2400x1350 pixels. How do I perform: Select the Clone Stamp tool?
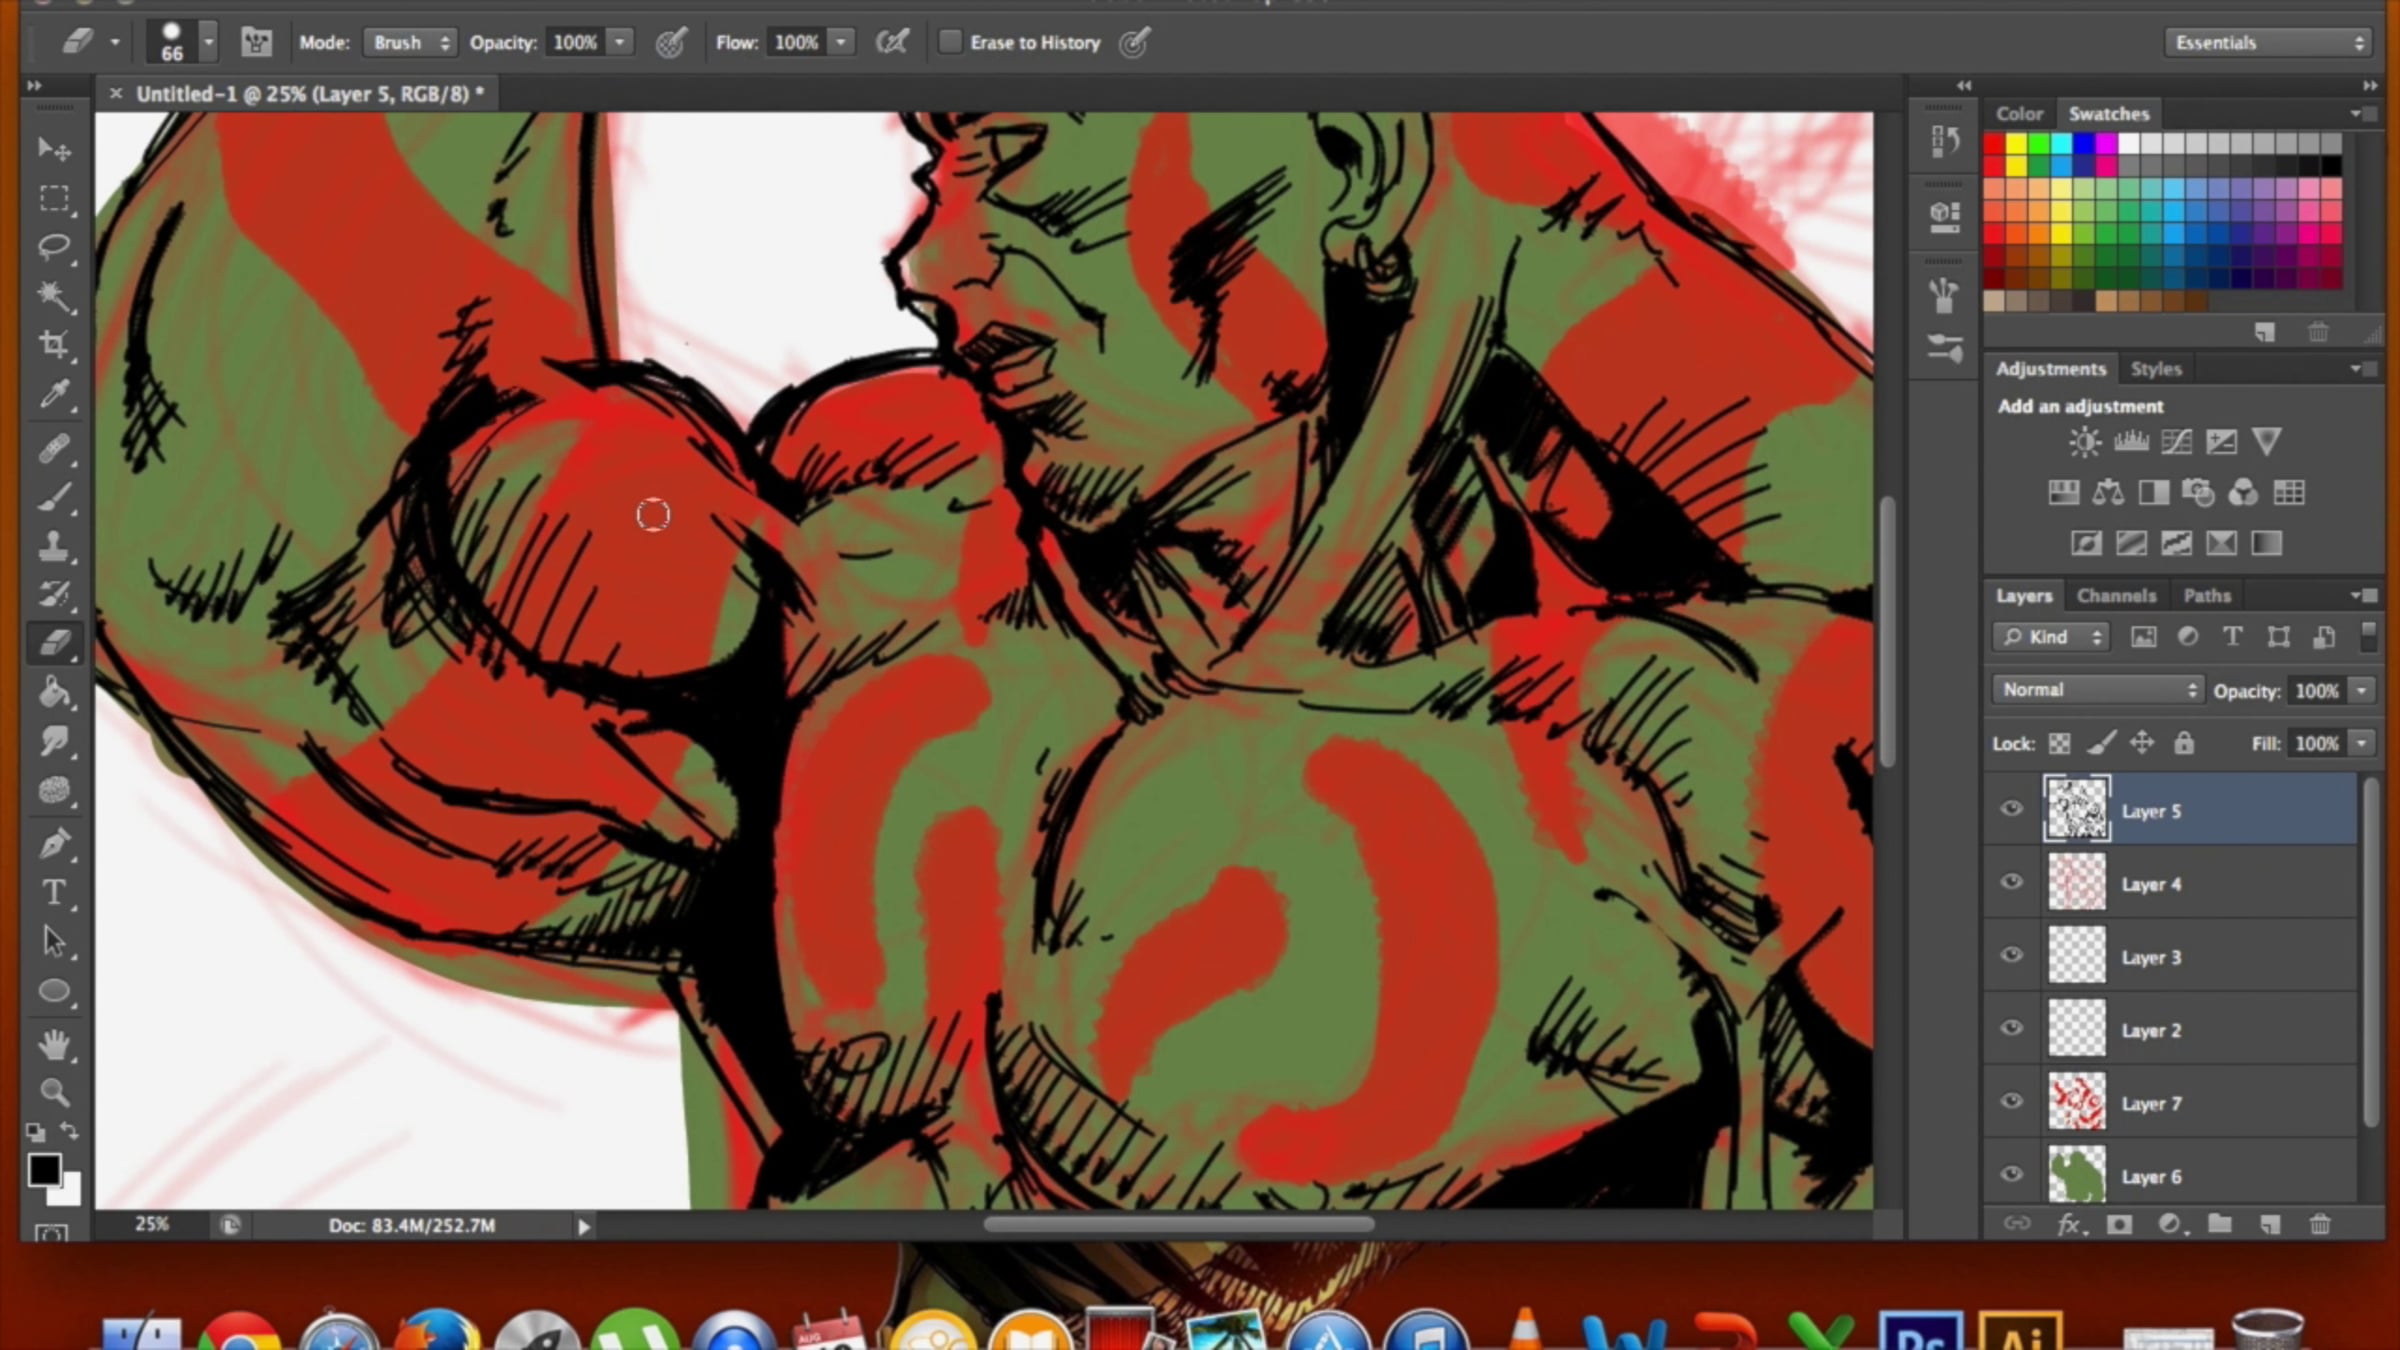[53, 546]
